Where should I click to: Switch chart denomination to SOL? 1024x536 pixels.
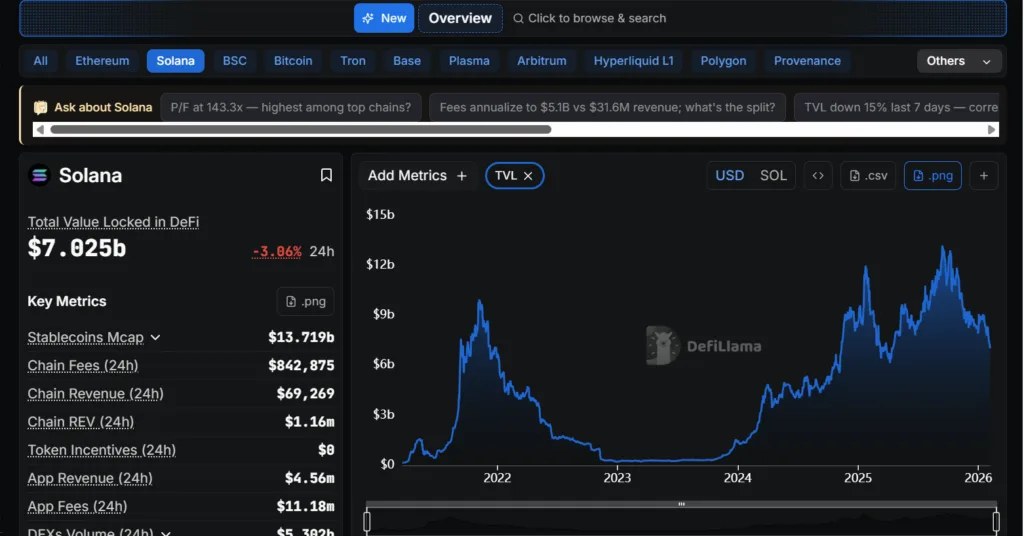pos(773,176)
